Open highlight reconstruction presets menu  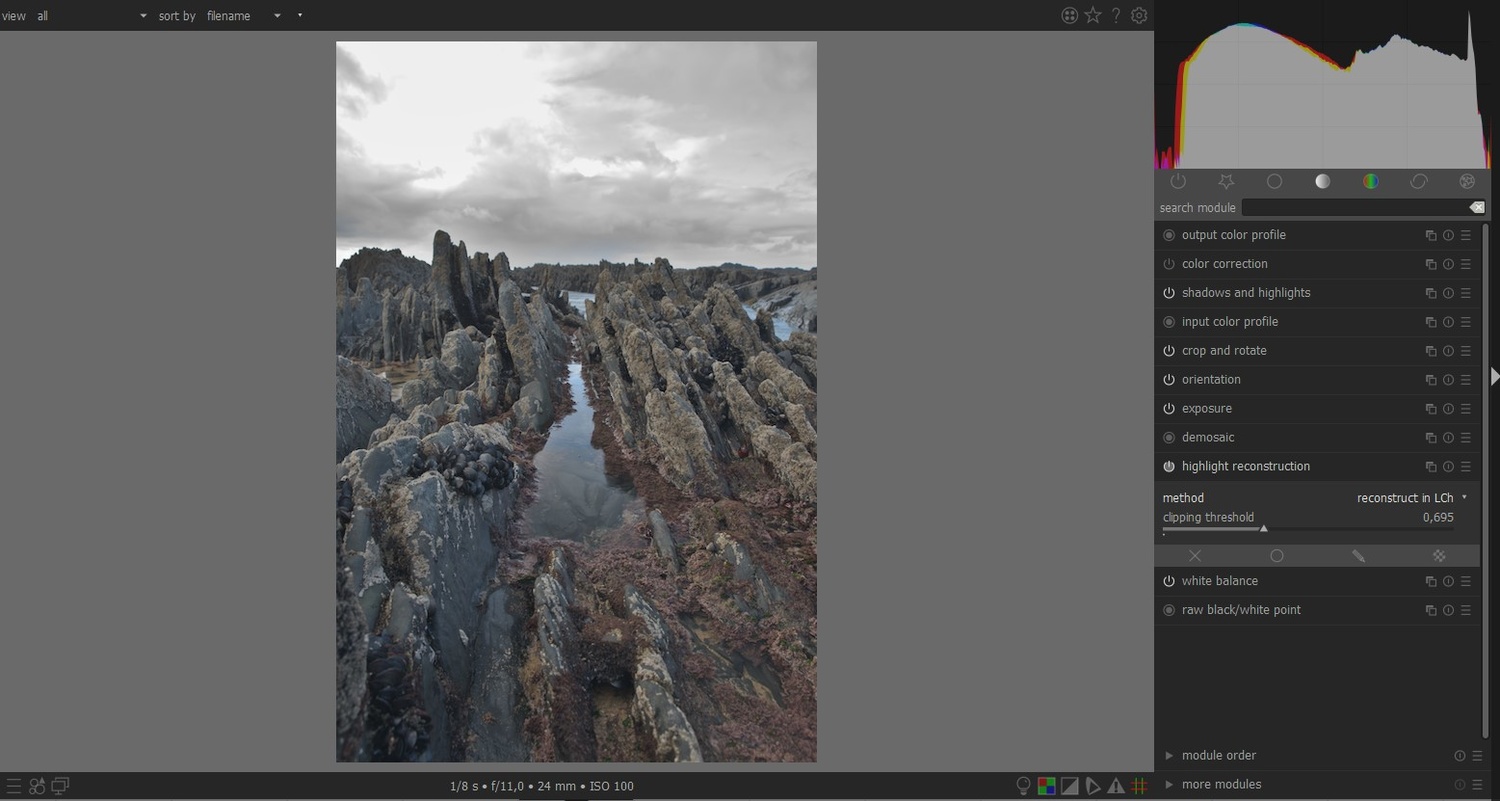click(x=1465, y=467)
